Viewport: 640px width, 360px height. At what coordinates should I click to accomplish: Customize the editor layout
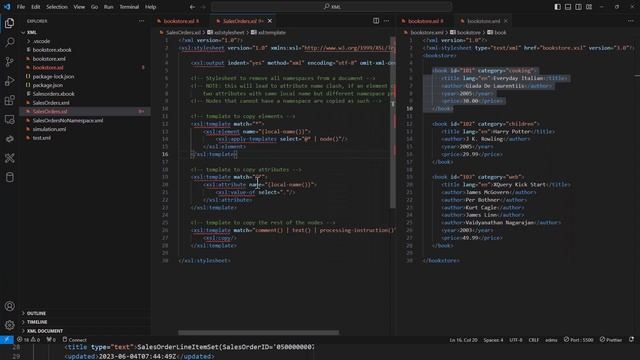pyautogui.click(x=589, y=7)
